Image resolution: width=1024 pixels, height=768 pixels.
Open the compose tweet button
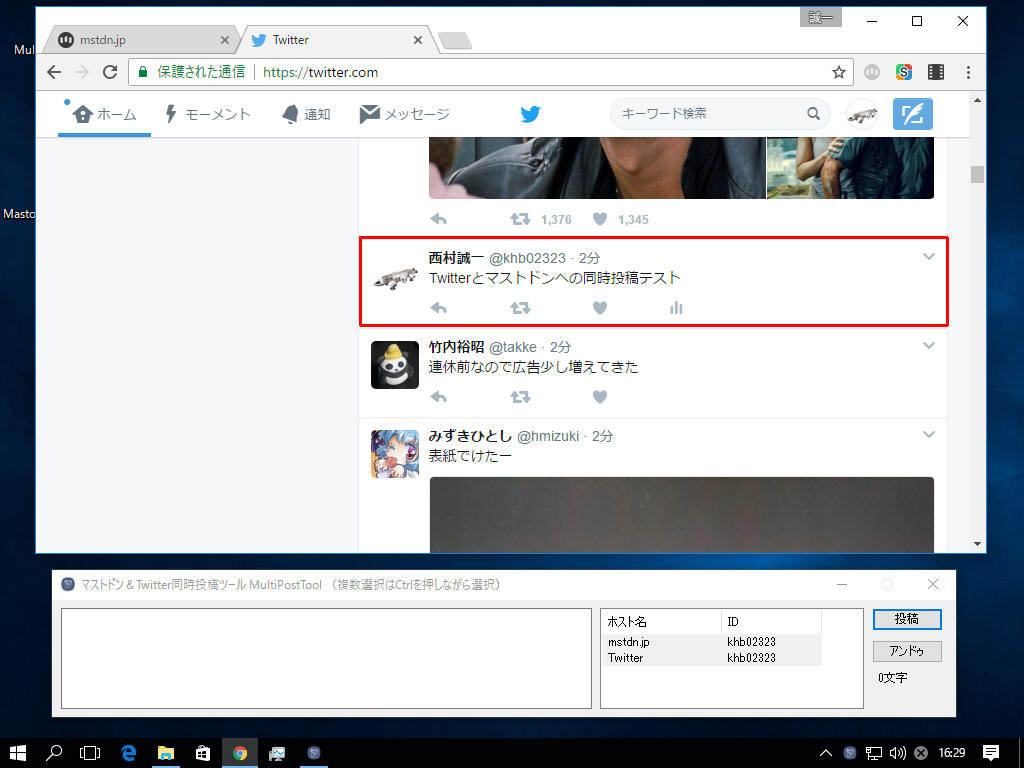pos(912,114)
